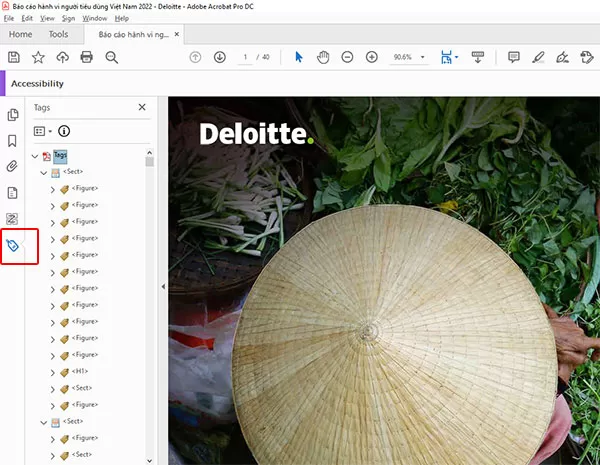600x465 pixels.
Task: Open the Order panel icon in sidebar
Action: click(12, 219)
